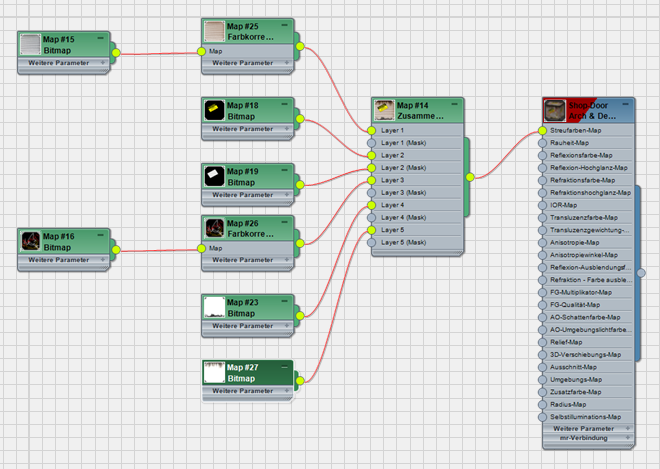Click the Map #14 output socket
Image resolution: width=660 pixels, height=469 pixels.
(x=470, y=177)
